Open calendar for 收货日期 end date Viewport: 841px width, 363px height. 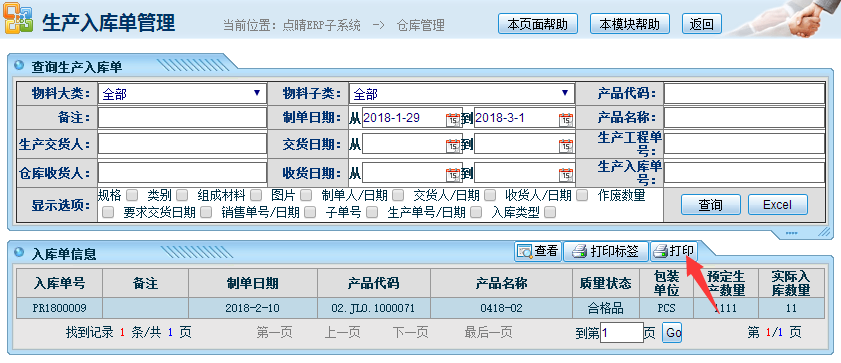point(566,174)
